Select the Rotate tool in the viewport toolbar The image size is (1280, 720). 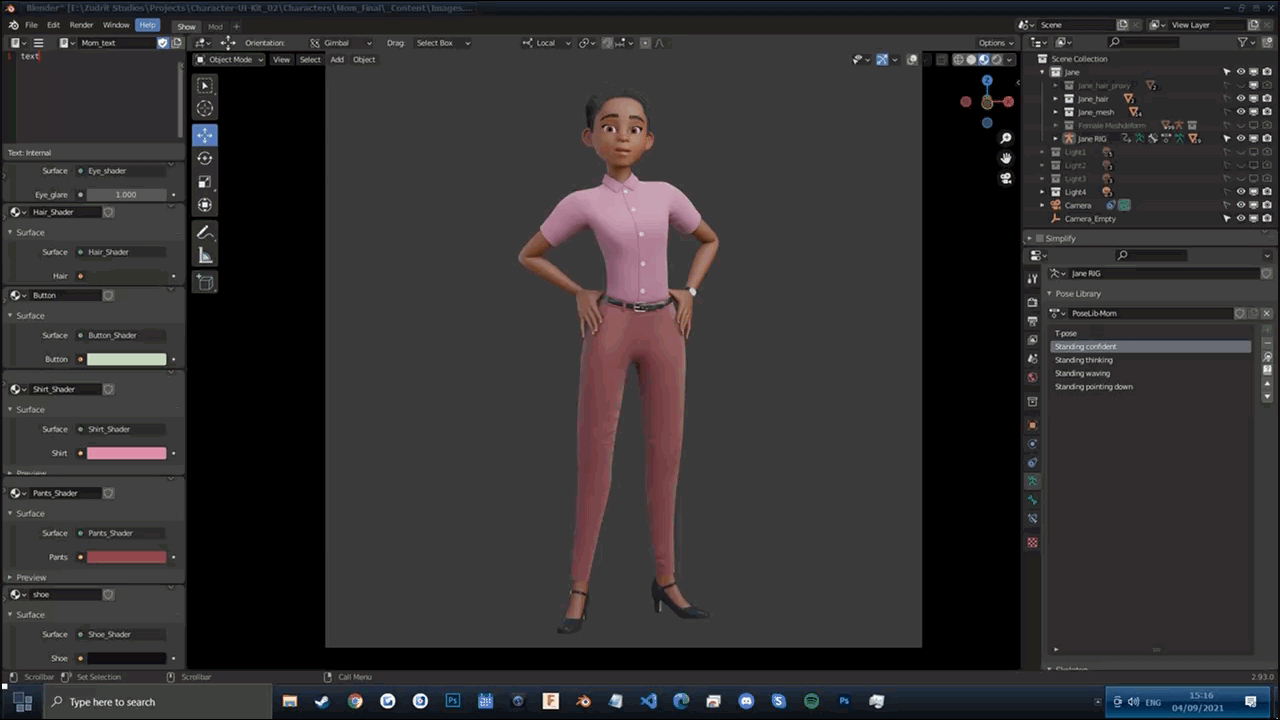[x=205, y=158]
